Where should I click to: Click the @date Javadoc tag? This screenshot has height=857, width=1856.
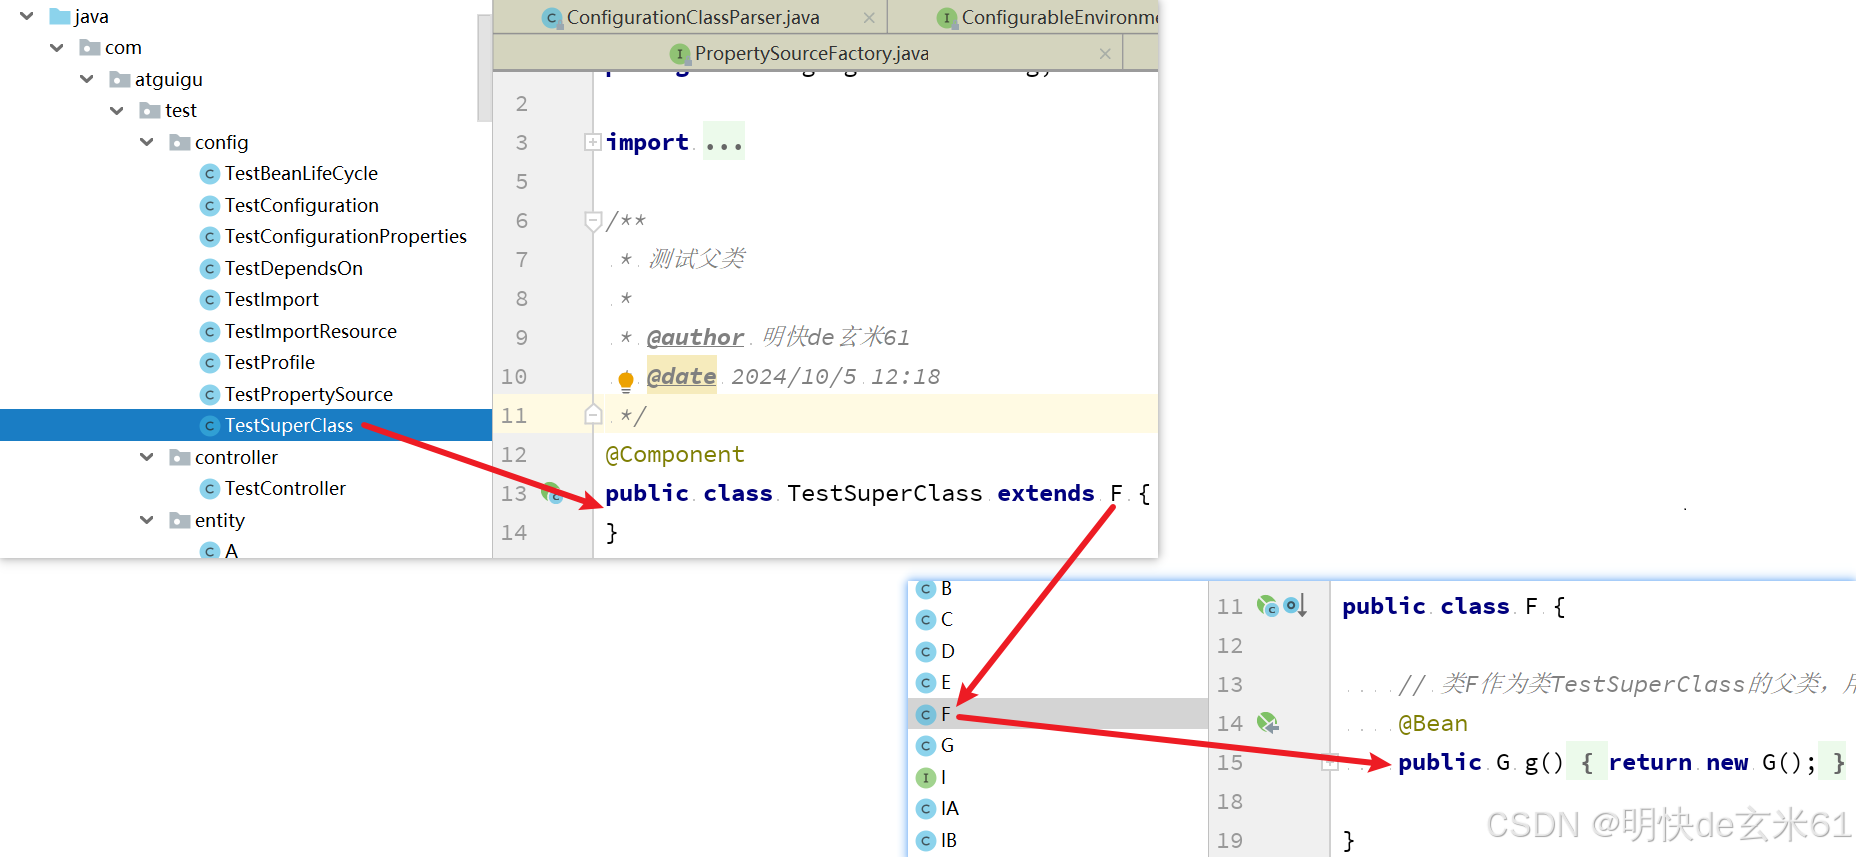click(x=681, y=376)
